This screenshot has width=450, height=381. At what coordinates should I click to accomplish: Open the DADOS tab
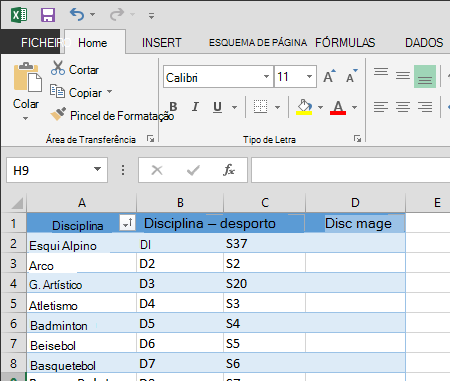[x=424, y=43]
